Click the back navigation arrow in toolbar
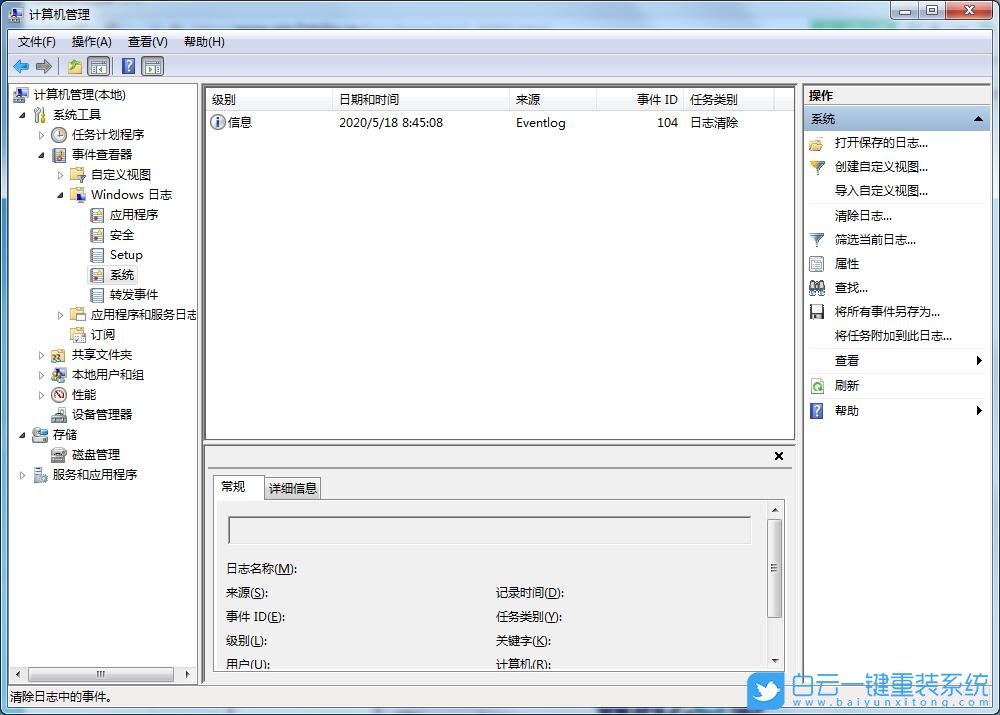 21,66
